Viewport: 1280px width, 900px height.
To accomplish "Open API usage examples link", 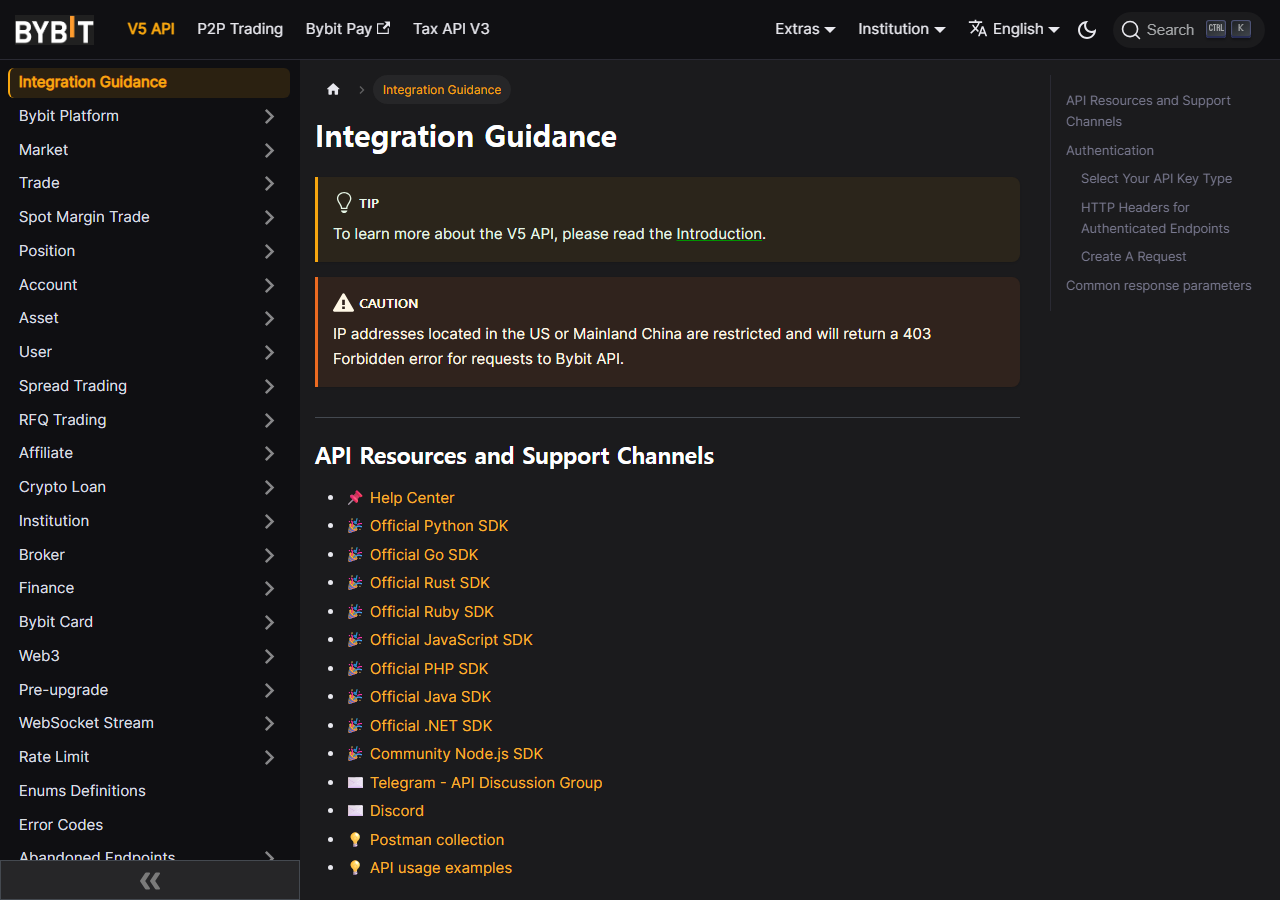I will coord(441,868).
